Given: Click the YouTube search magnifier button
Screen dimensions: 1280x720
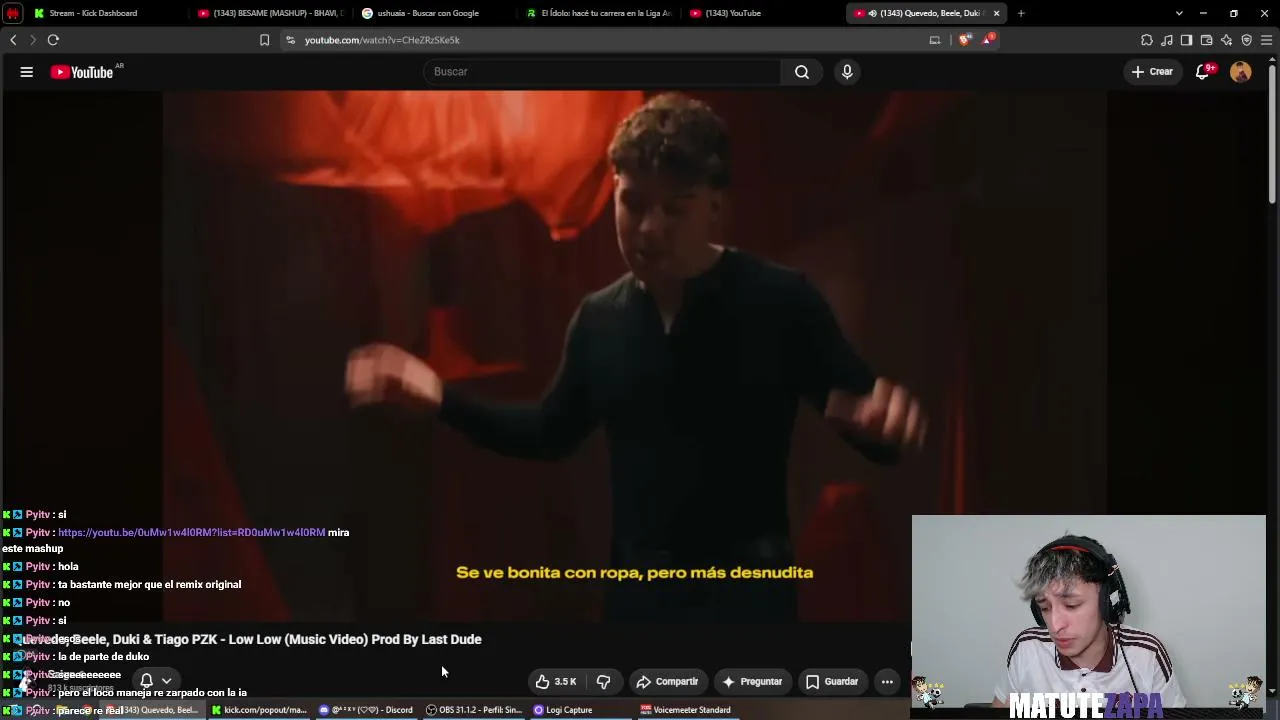Looking at the screenshot, I should (x=802, y=72).
